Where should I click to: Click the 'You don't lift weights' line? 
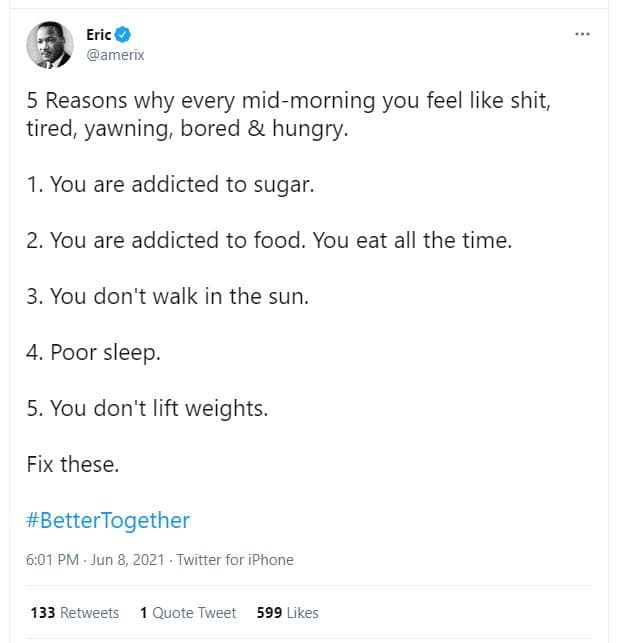(x=147, y=409)
